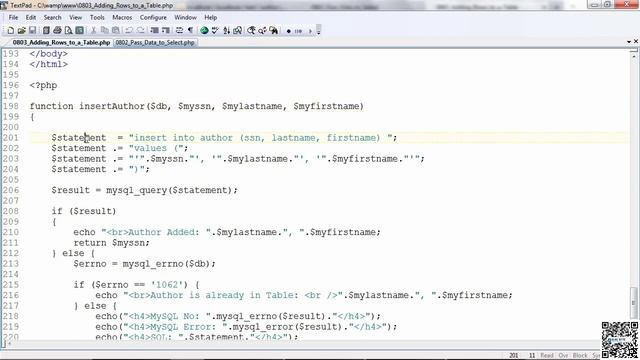Paste from clipboard using the toolbar icon
This screenshot has width=640, height=360.
[116, 31]
